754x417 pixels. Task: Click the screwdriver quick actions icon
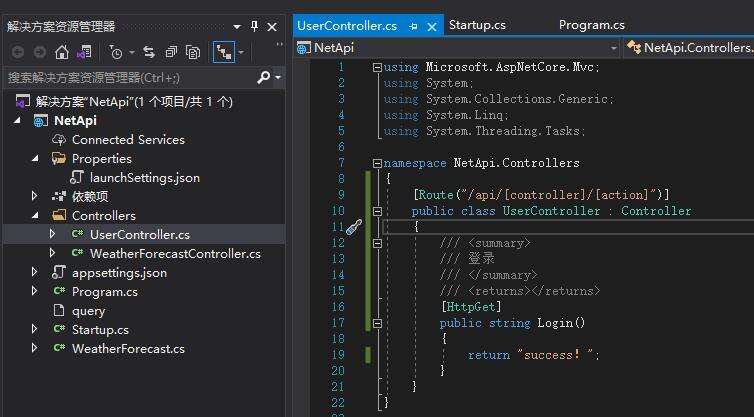coord(354,227)
